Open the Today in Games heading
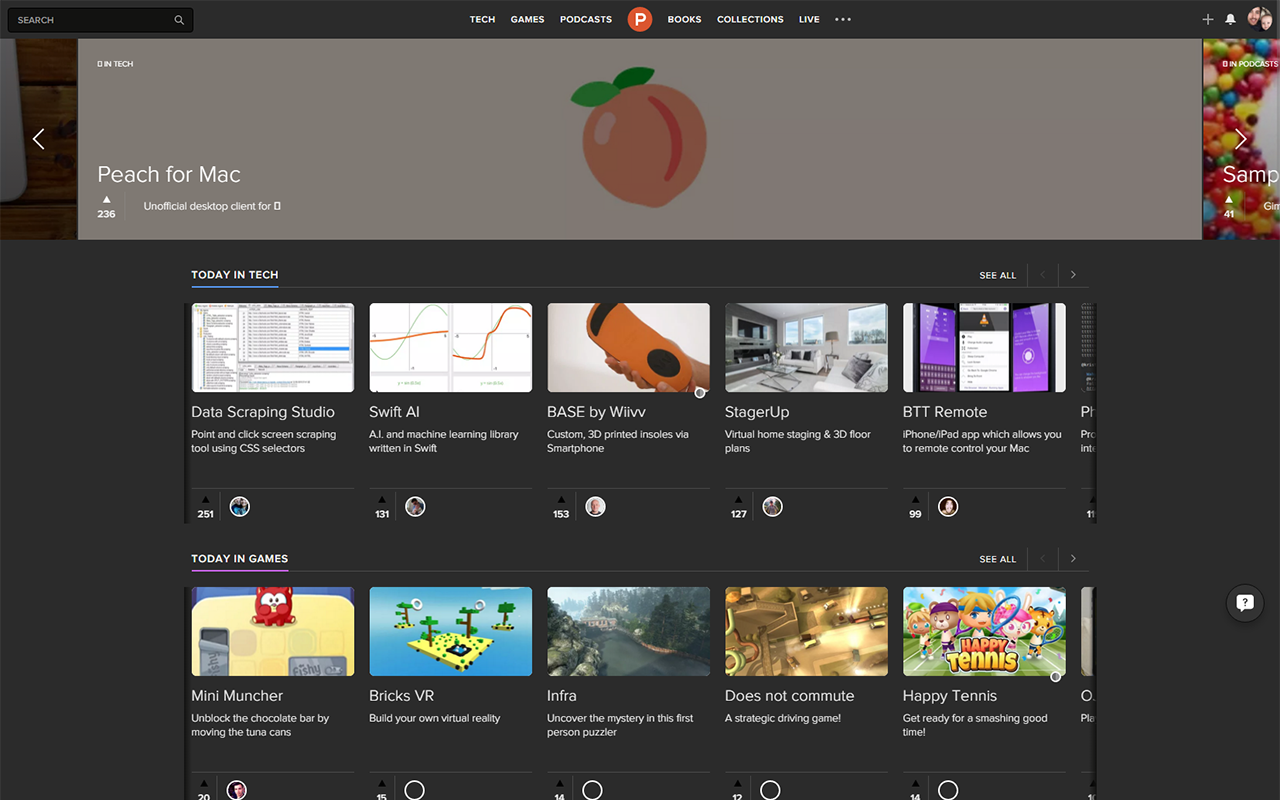 [x=240, y=559]
